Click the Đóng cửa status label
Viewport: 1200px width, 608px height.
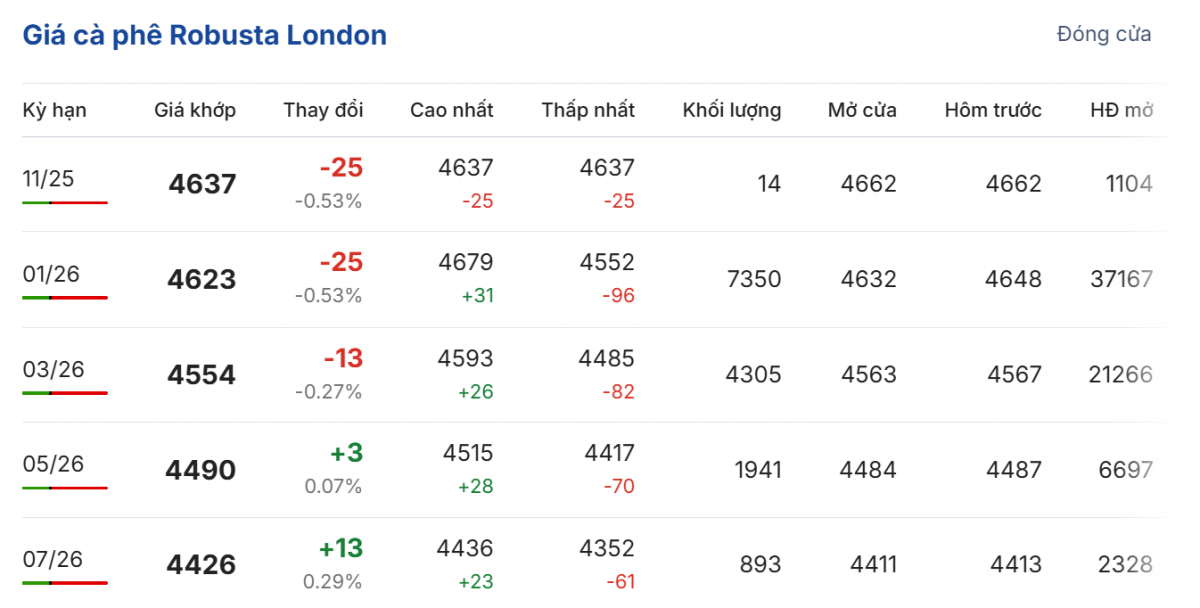[1103, 35]
